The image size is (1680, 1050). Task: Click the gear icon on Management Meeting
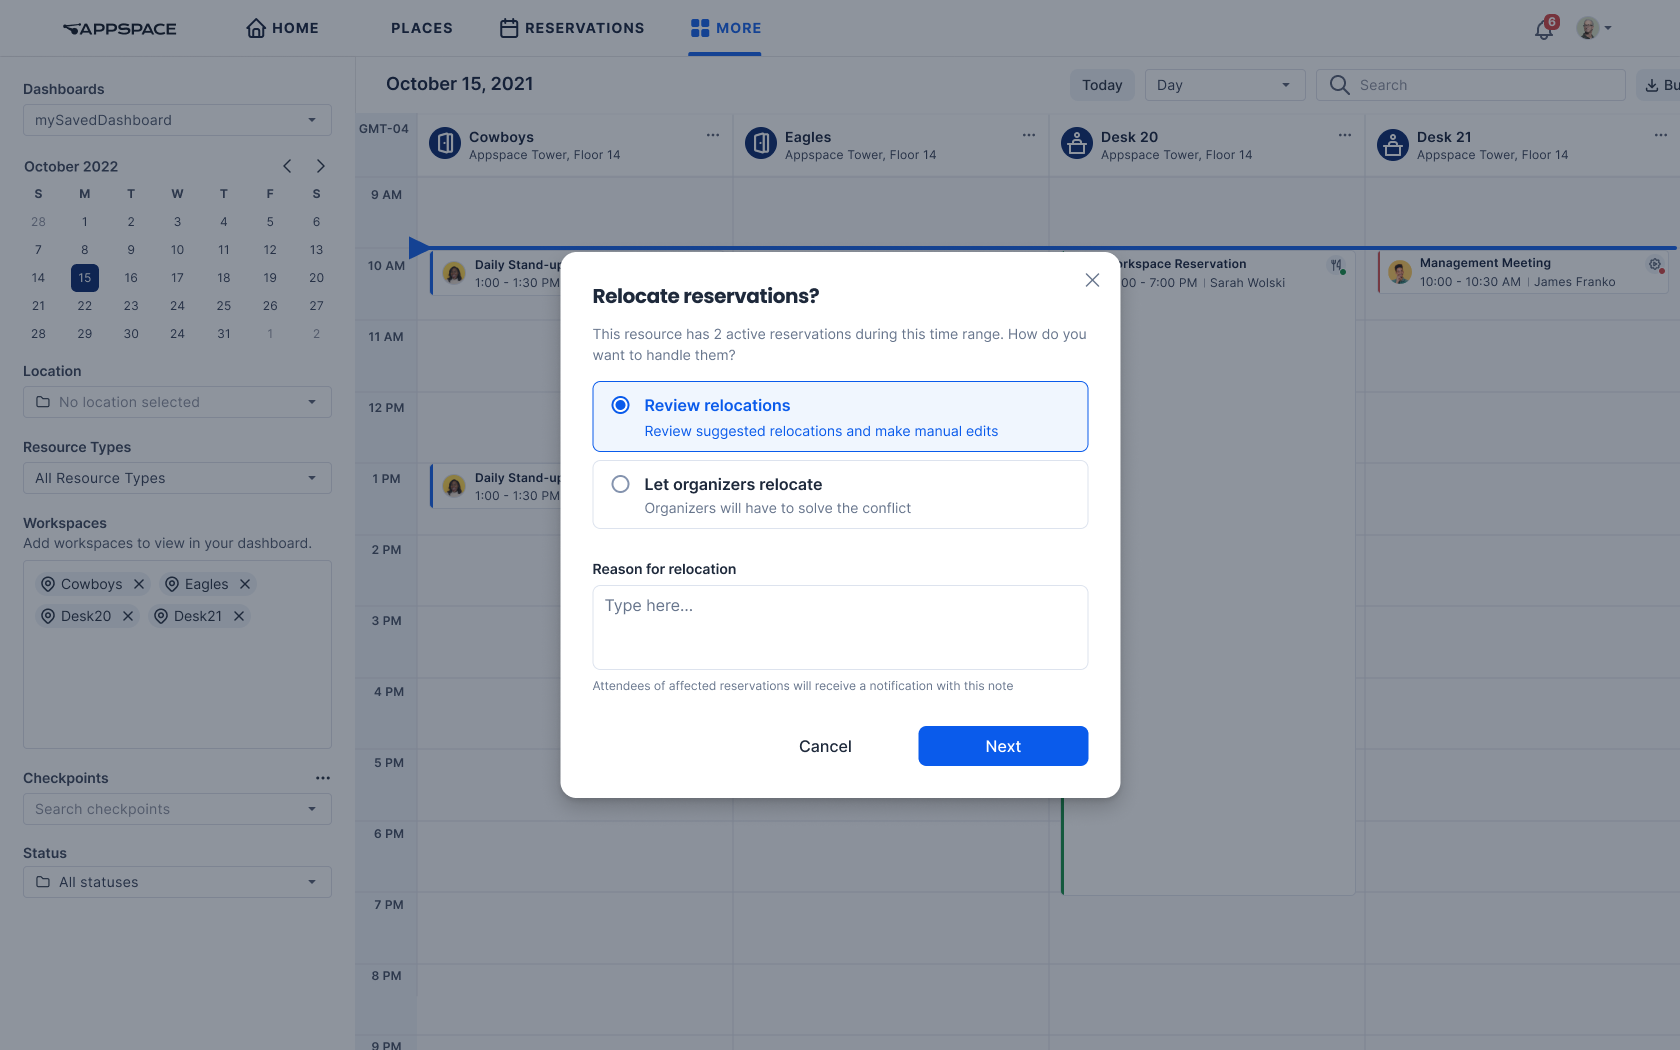[1654, 264]
